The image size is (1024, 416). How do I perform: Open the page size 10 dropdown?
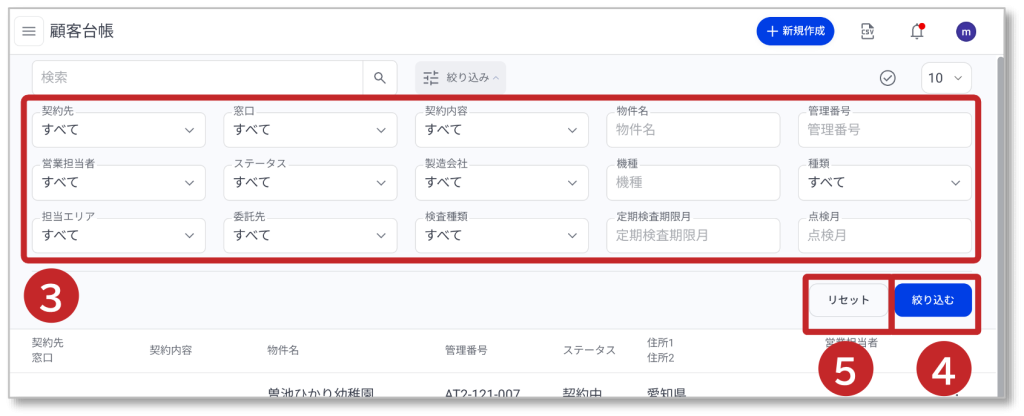pyautogui.click(x=946, y=78)
